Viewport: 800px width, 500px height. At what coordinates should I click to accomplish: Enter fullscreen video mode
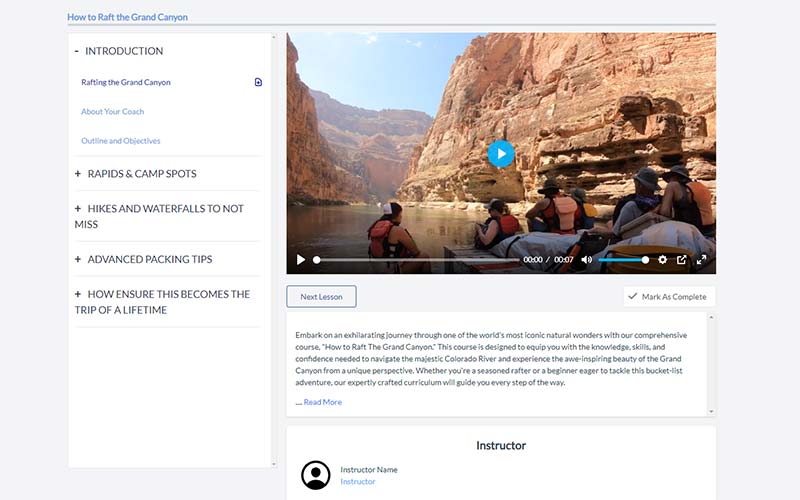[701, 260]
